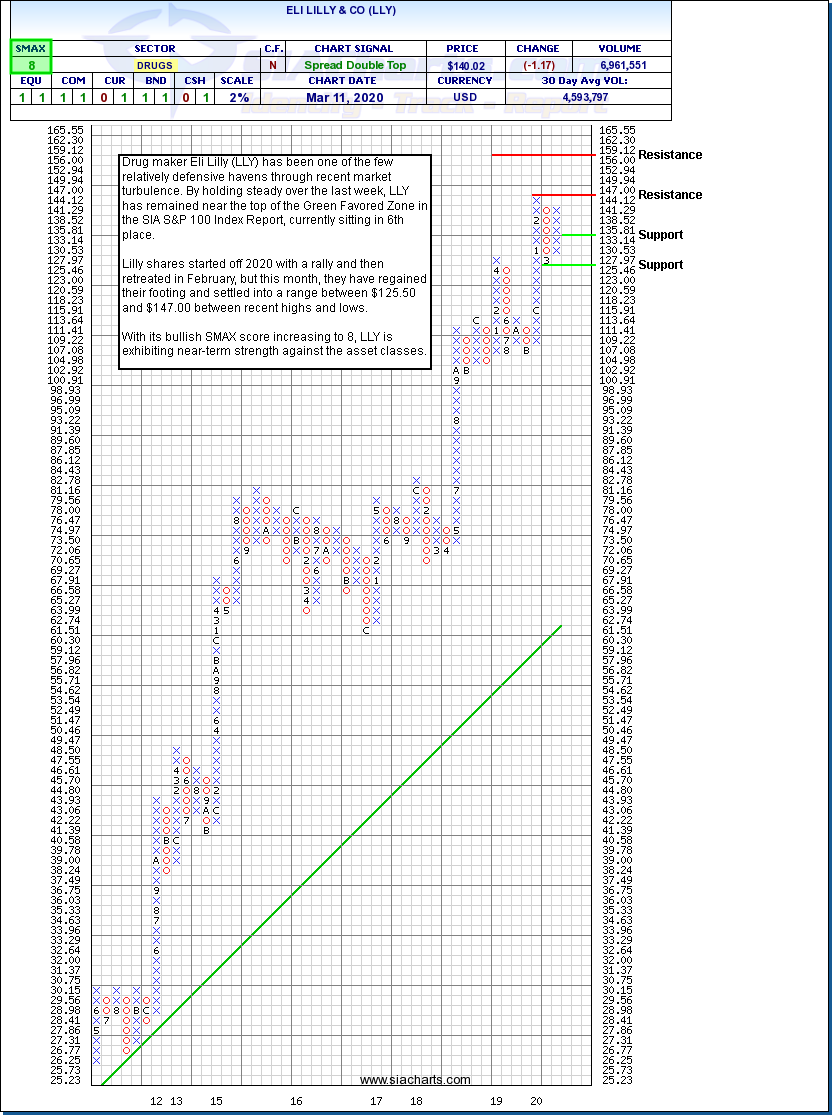
Task: Click the 2% scale value
Action: (236, 97)
